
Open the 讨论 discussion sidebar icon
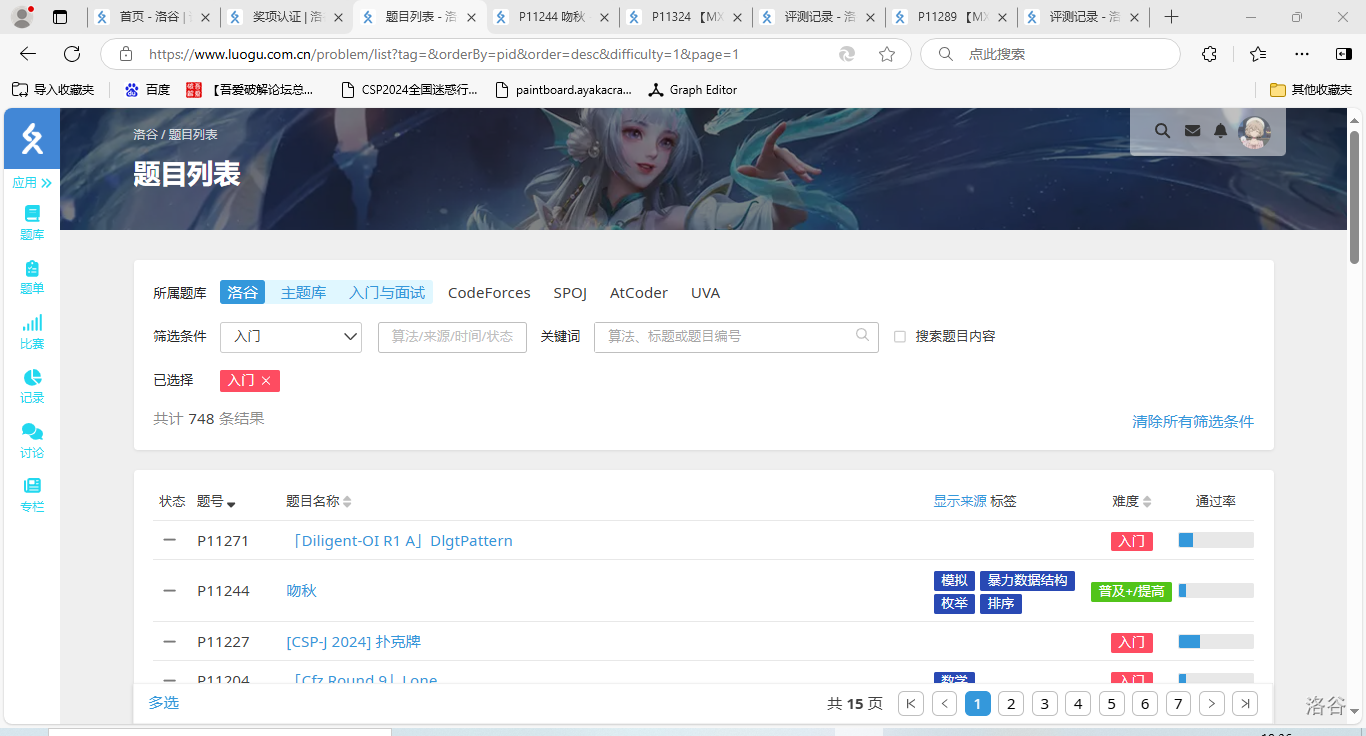pyautogui.click(x=32, y=440)
